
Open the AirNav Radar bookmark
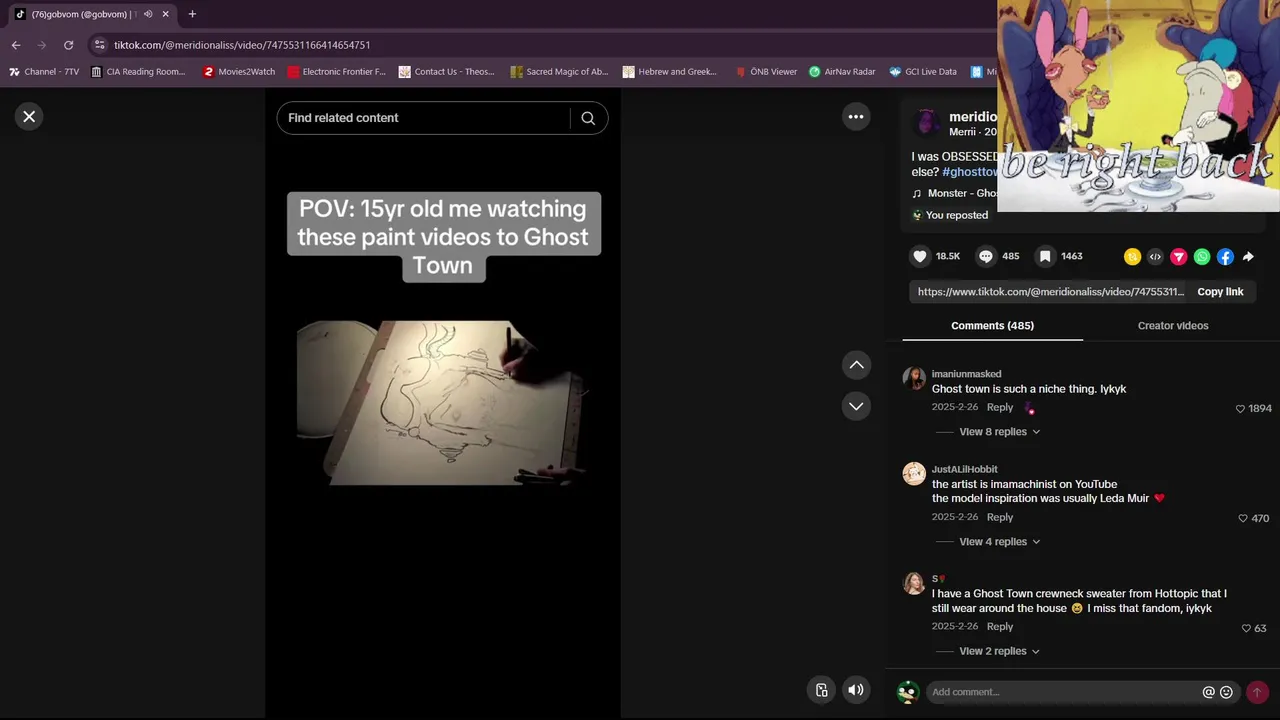click(x=842, y=72)
